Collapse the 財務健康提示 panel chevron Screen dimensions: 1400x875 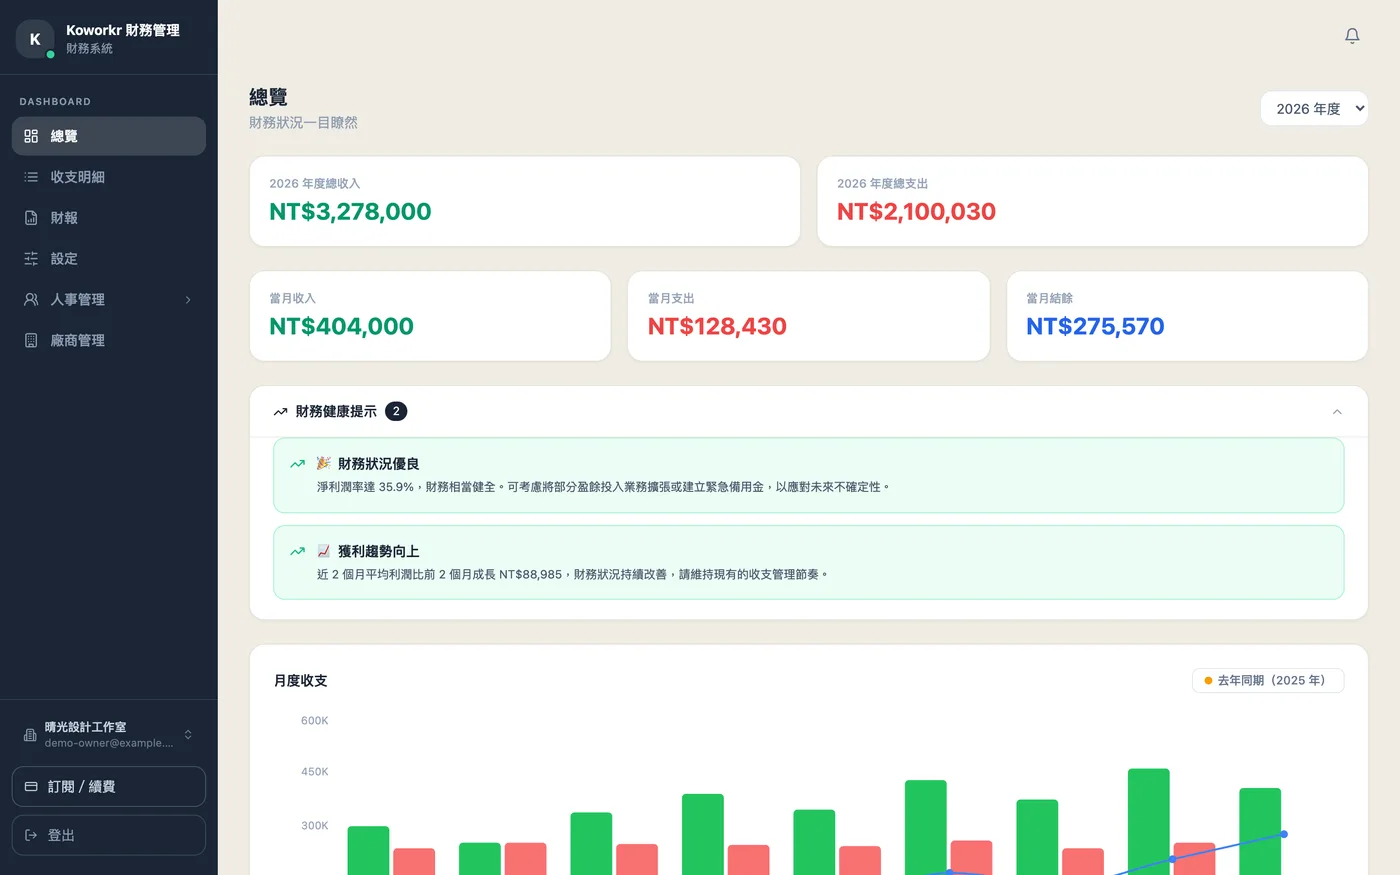[x=1337, y=412]
